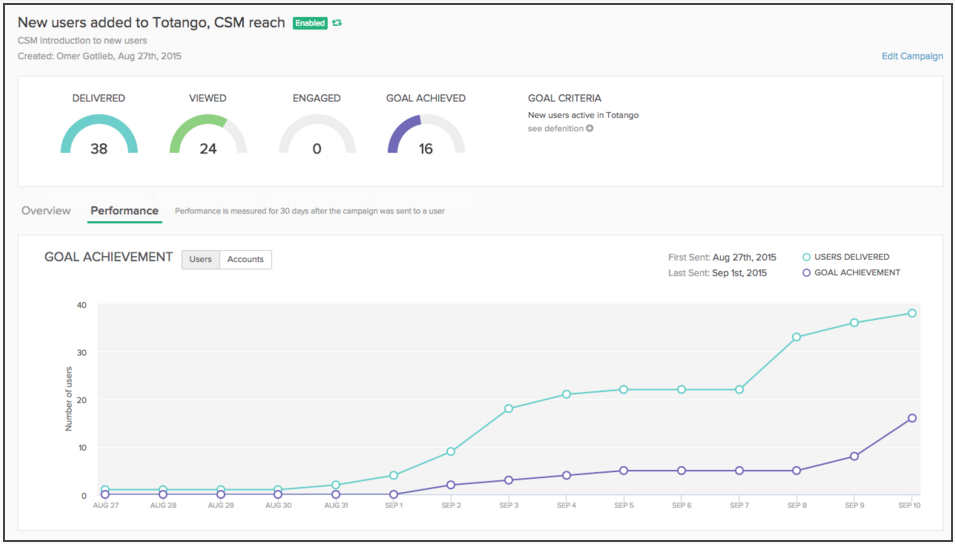Click the Sep 3 Users Delivered data point
The image size is (955, 544).
(x=509, y=409)
